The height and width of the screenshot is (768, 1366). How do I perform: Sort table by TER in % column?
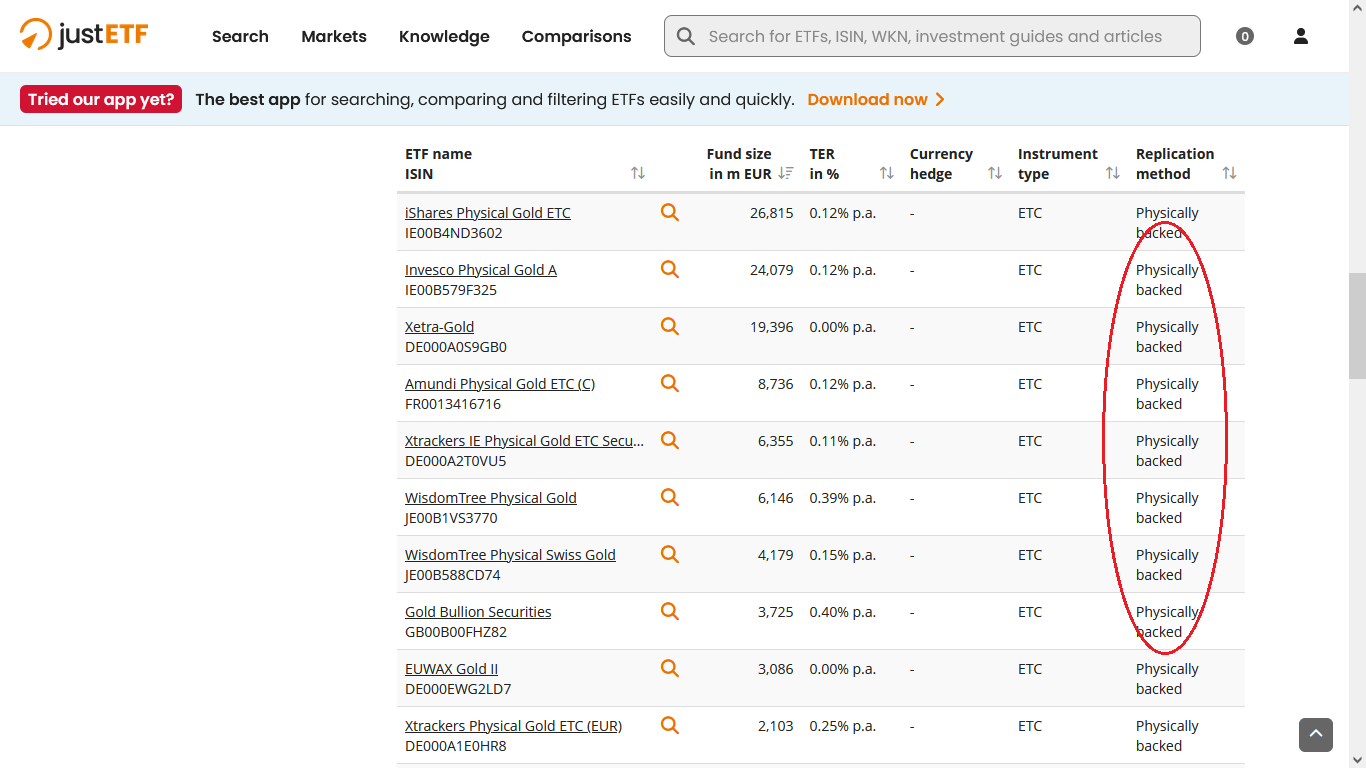886,173
